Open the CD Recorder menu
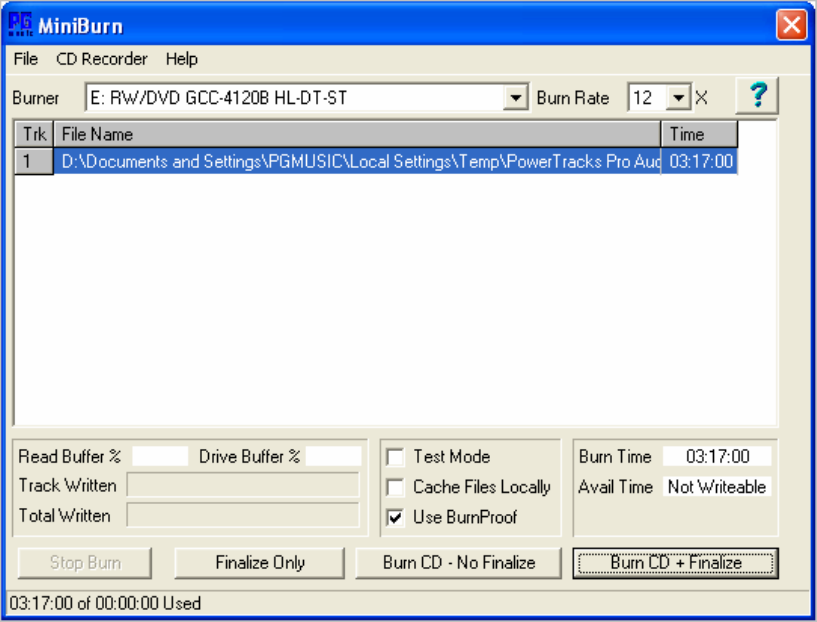 102,59
